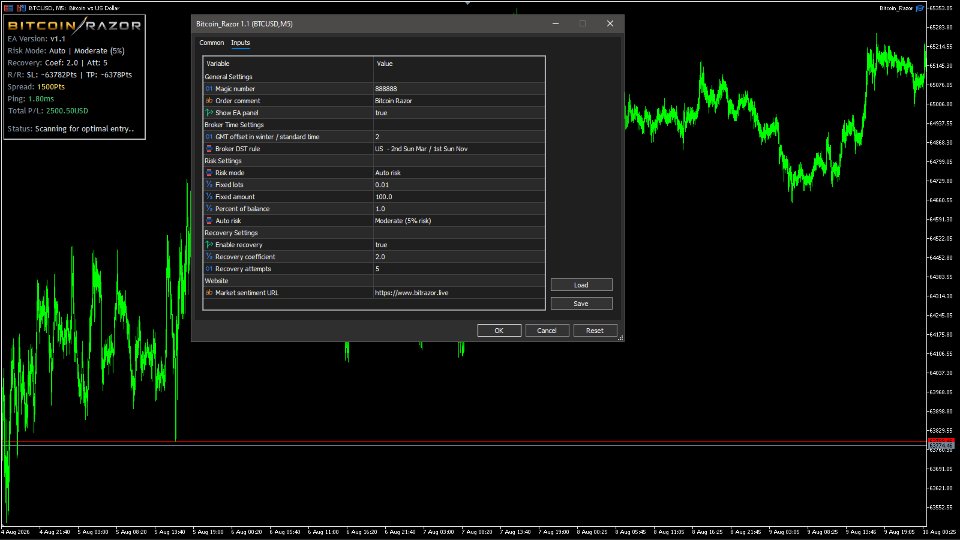Click the Value column header
960x540 pixels.
pyautogui.click(x=459, y=64)
